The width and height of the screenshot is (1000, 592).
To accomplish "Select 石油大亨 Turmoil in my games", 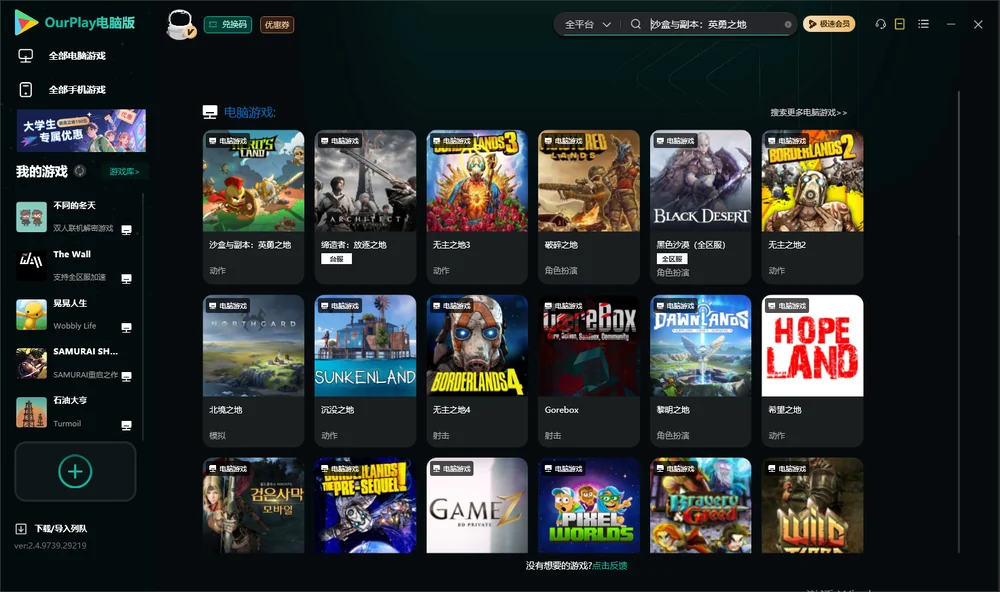I will pos(75,412).
